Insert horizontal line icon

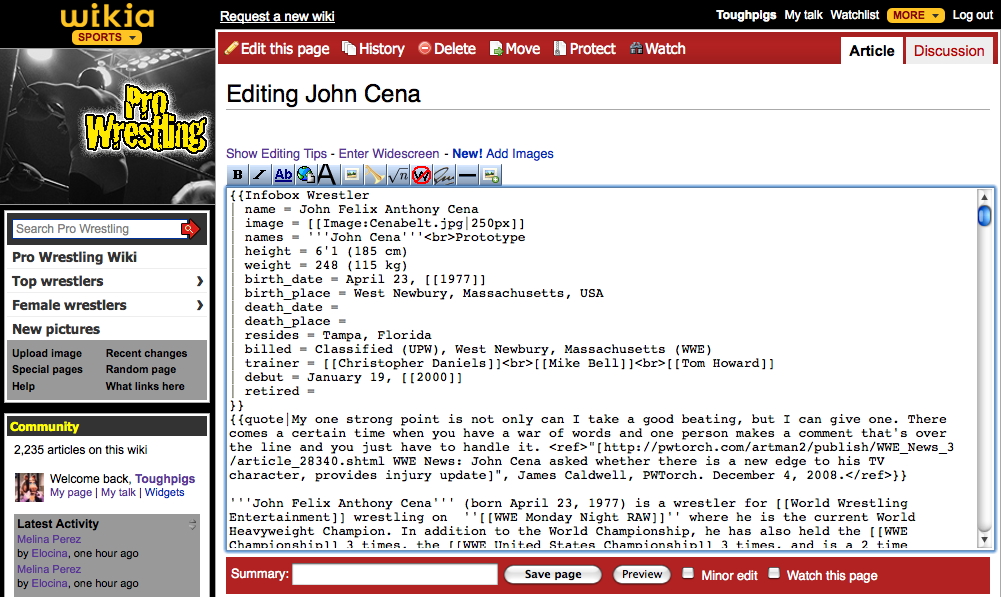click(467, 174)
